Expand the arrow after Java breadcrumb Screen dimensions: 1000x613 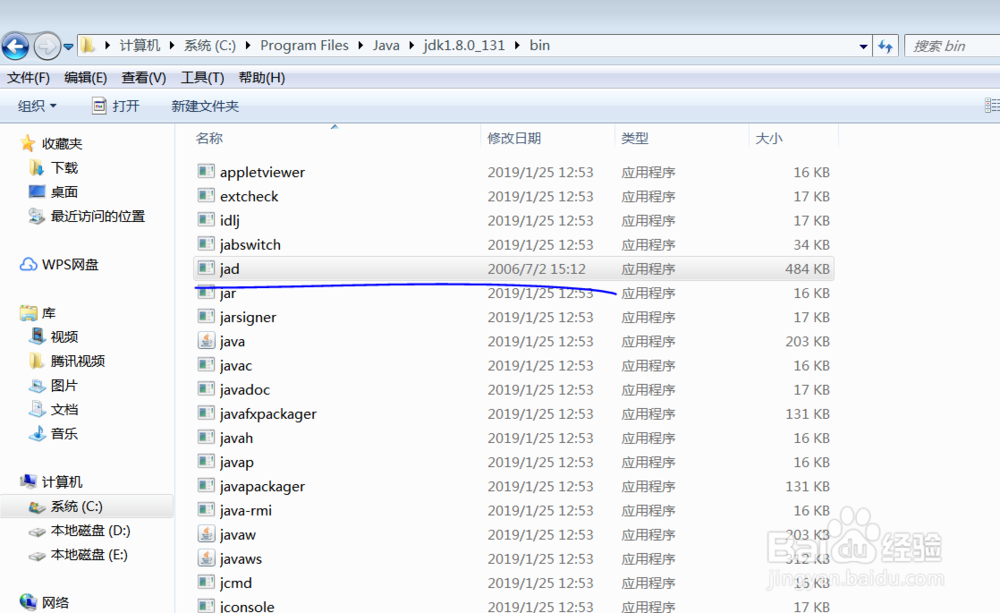tap(411, 45)
